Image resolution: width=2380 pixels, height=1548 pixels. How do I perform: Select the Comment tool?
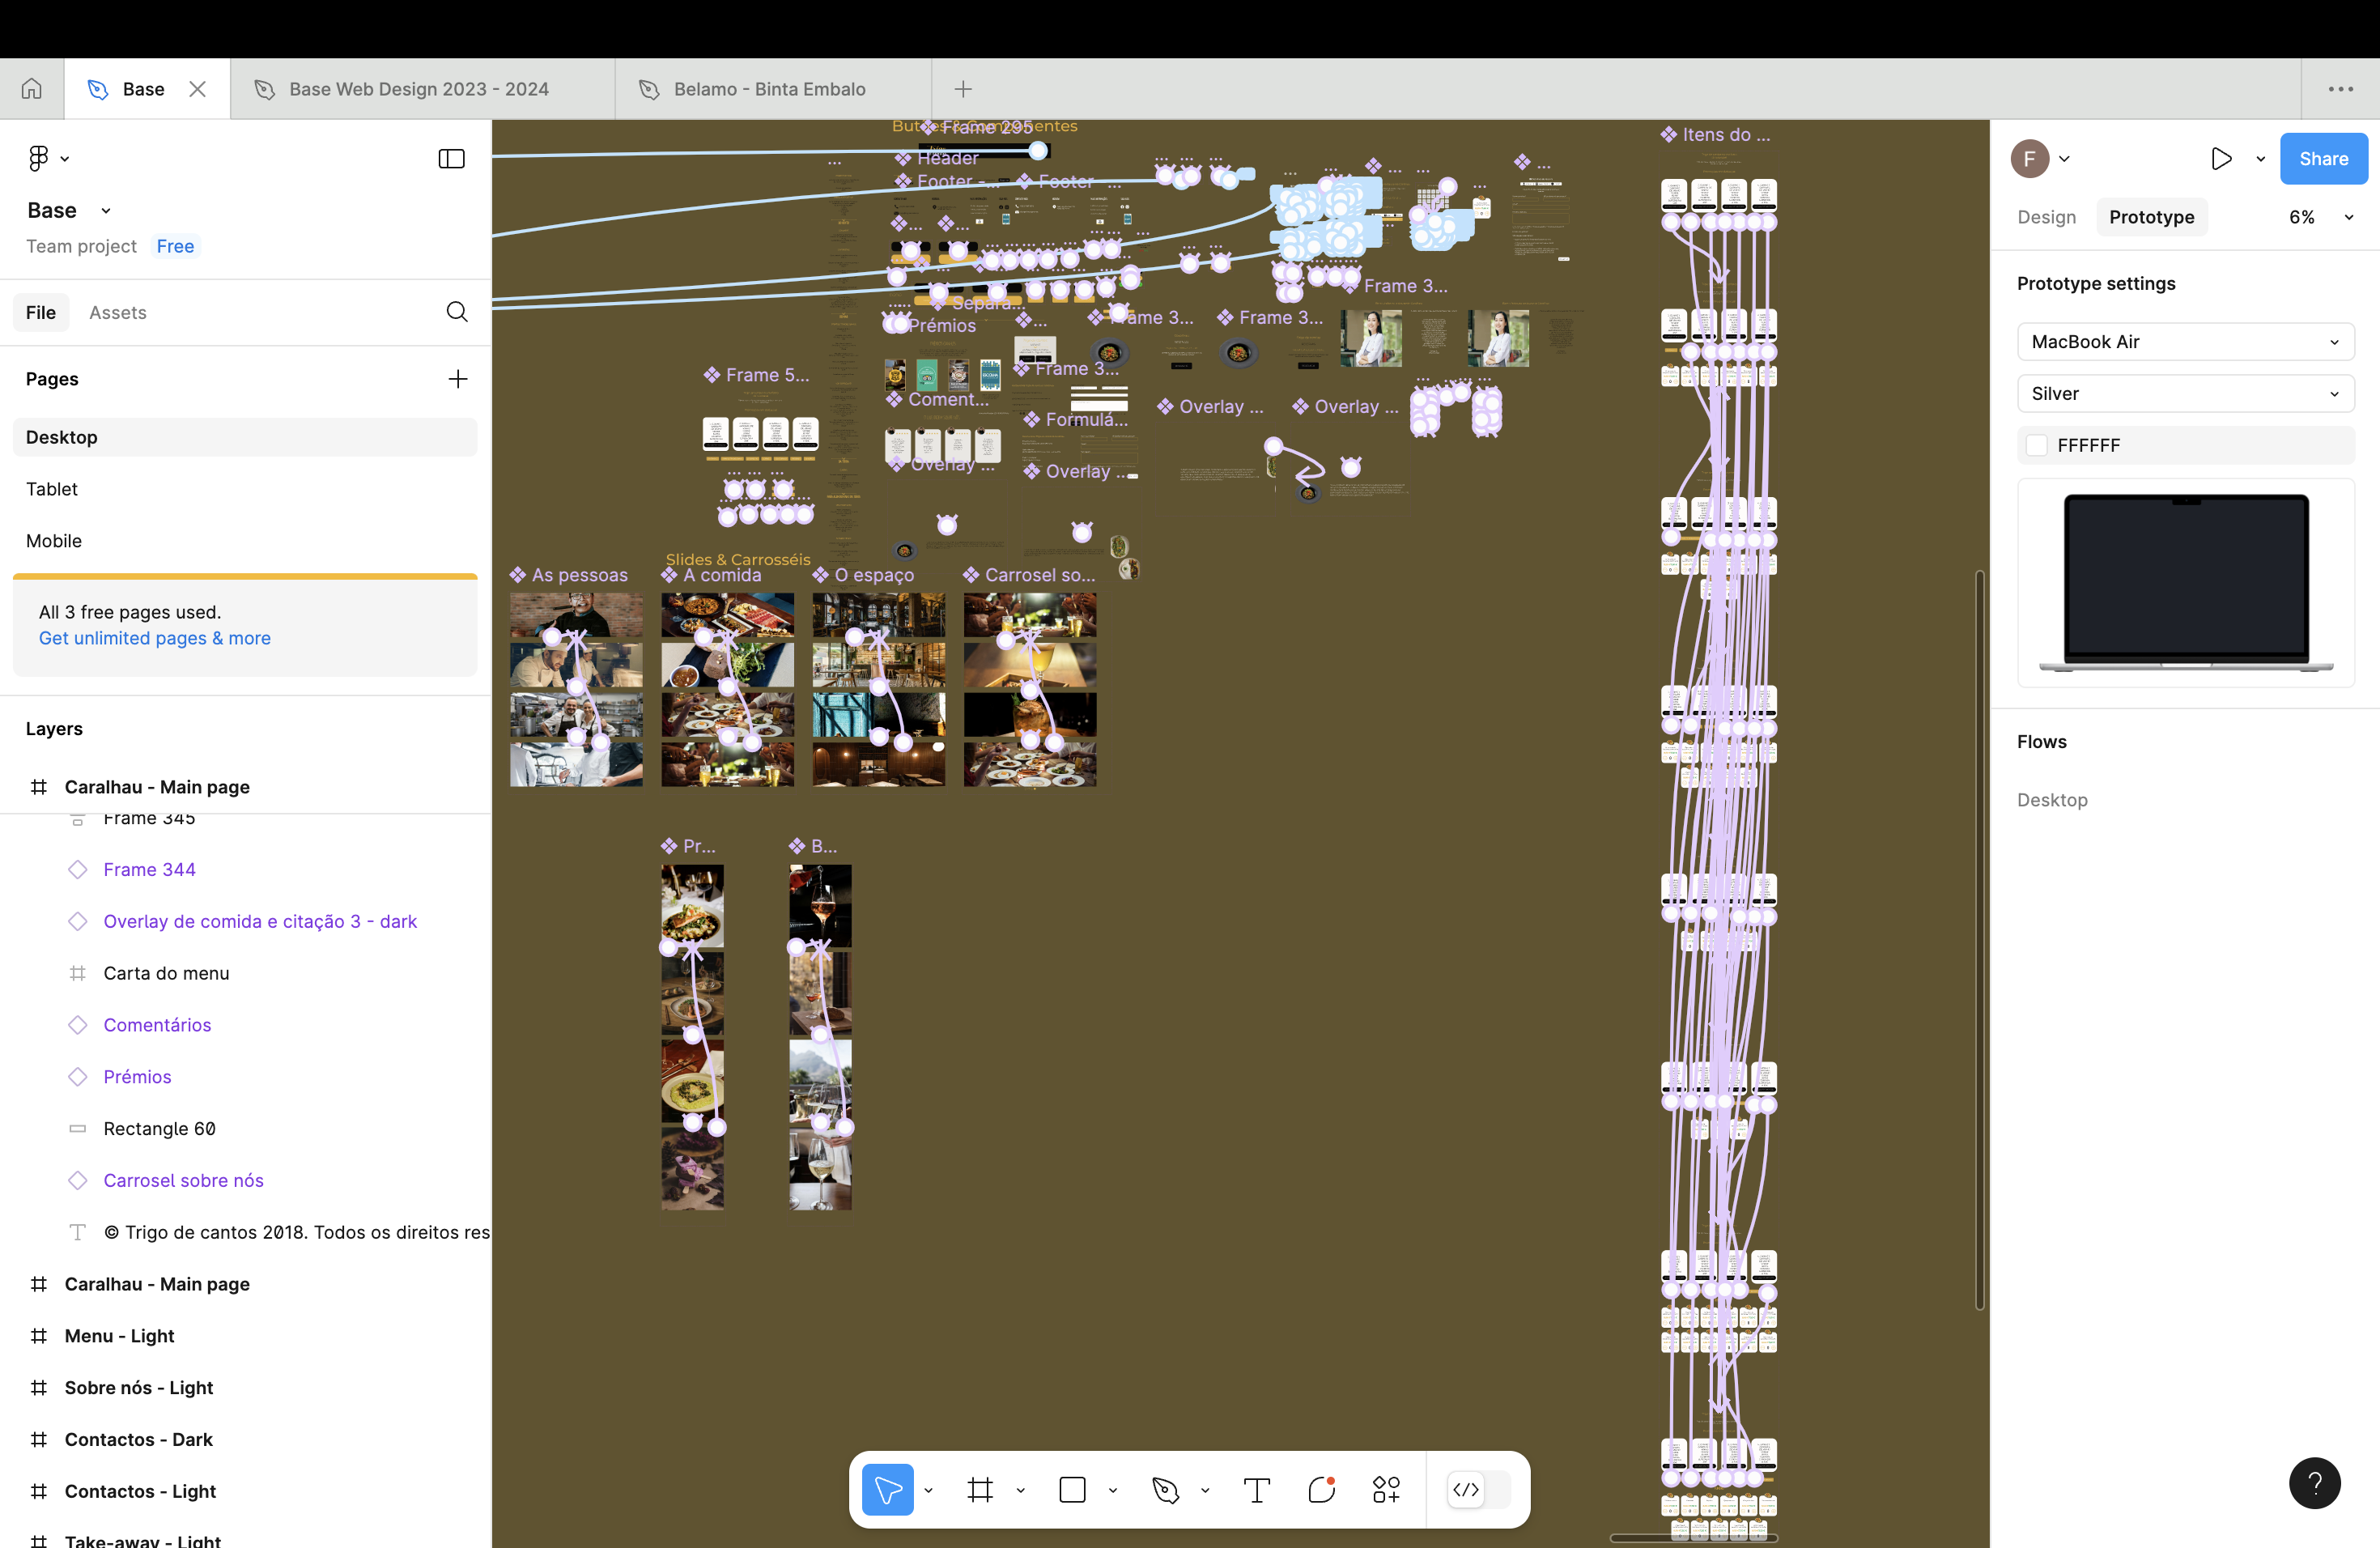pyautogui.click(x=1322, y=1490)
